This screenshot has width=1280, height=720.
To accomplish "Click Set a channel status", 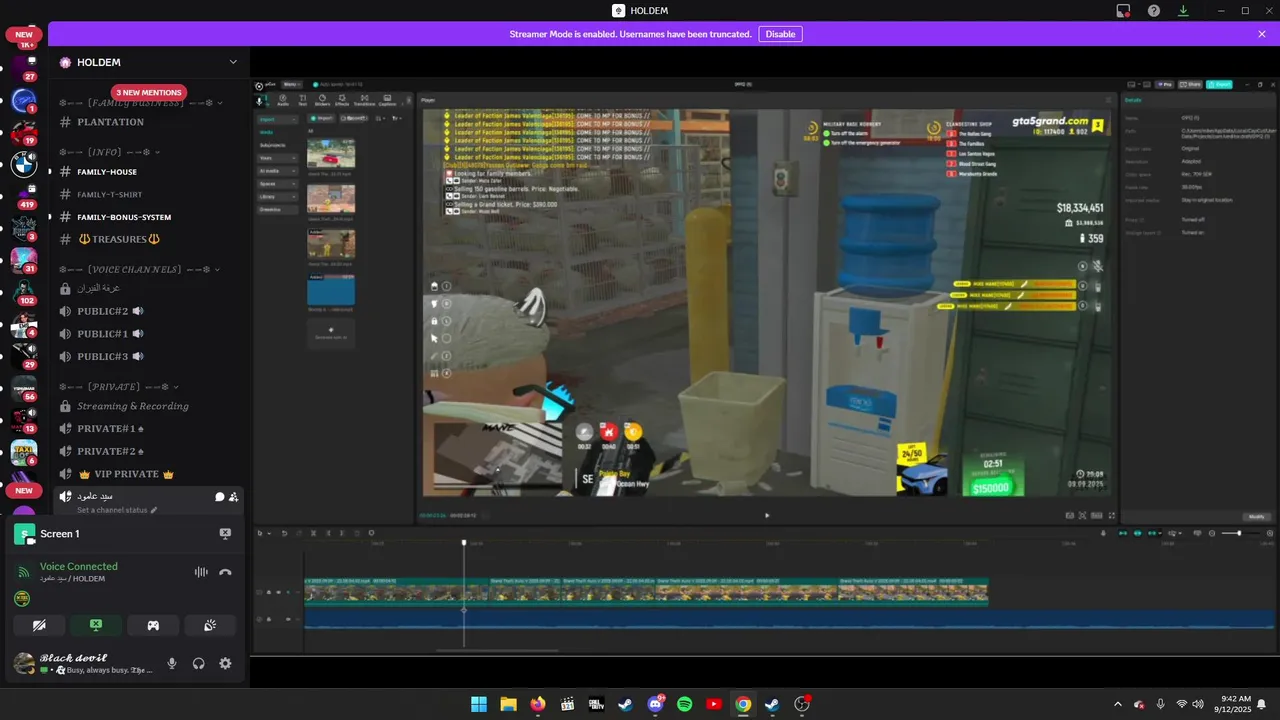I will click(x=117, y=510).
